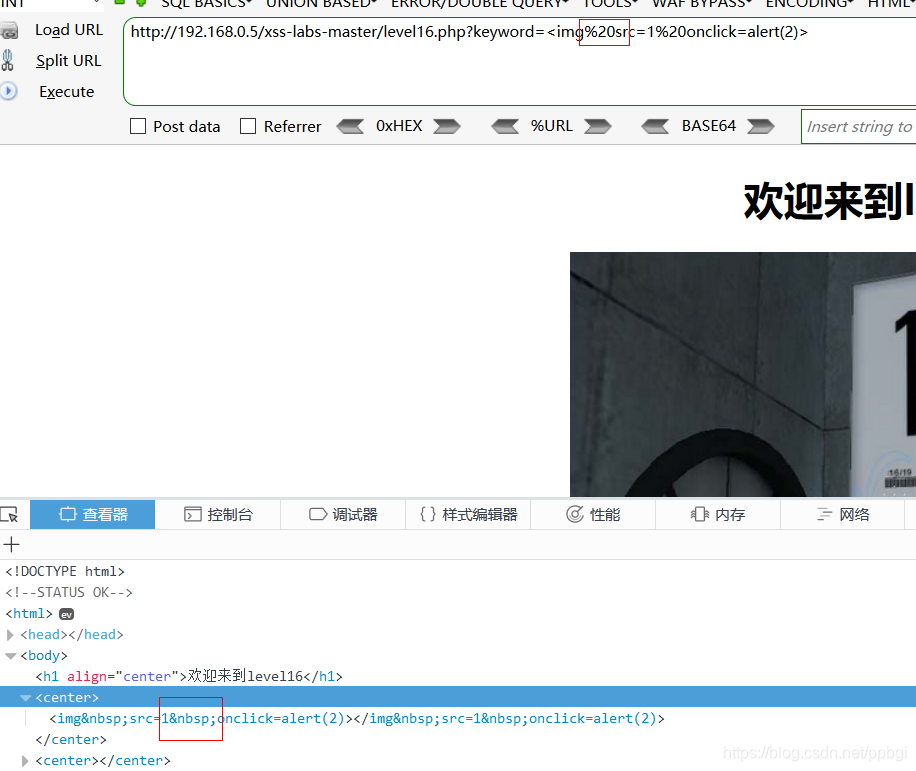Click the 0xHEX encode right arrow

click(447, 126)
